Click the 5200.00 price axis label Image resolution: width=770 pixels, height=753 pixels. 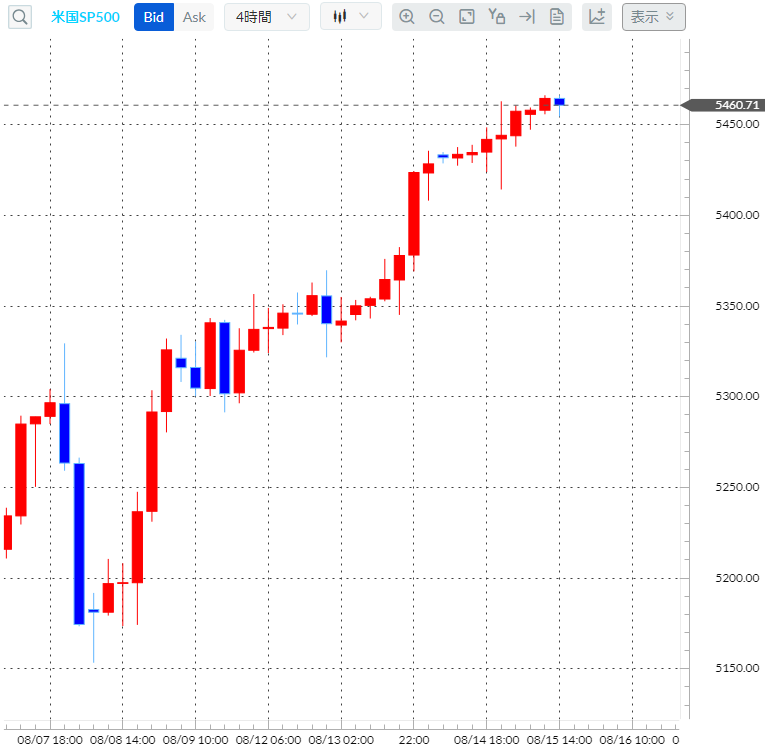[737, 578]
